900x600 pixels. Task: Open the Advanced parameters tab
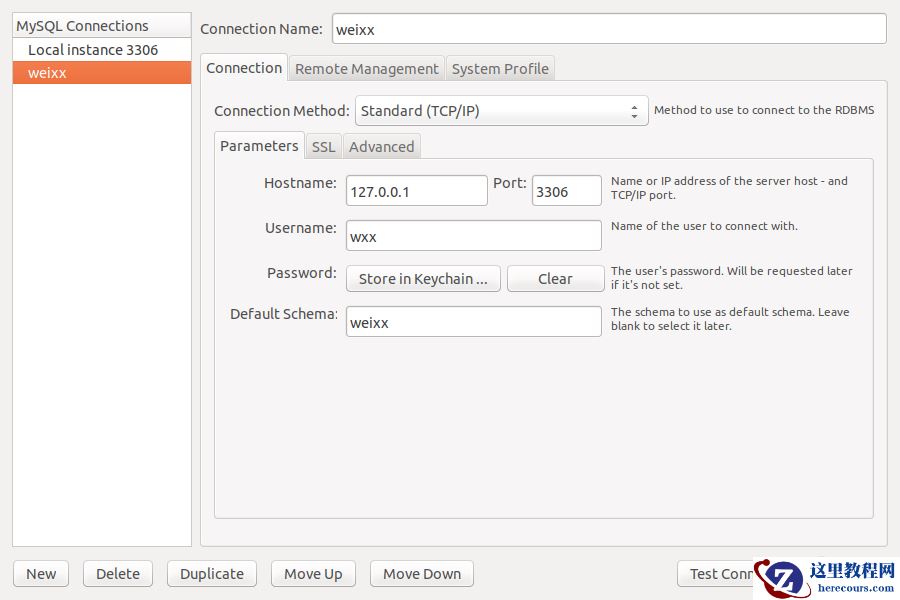381,146
